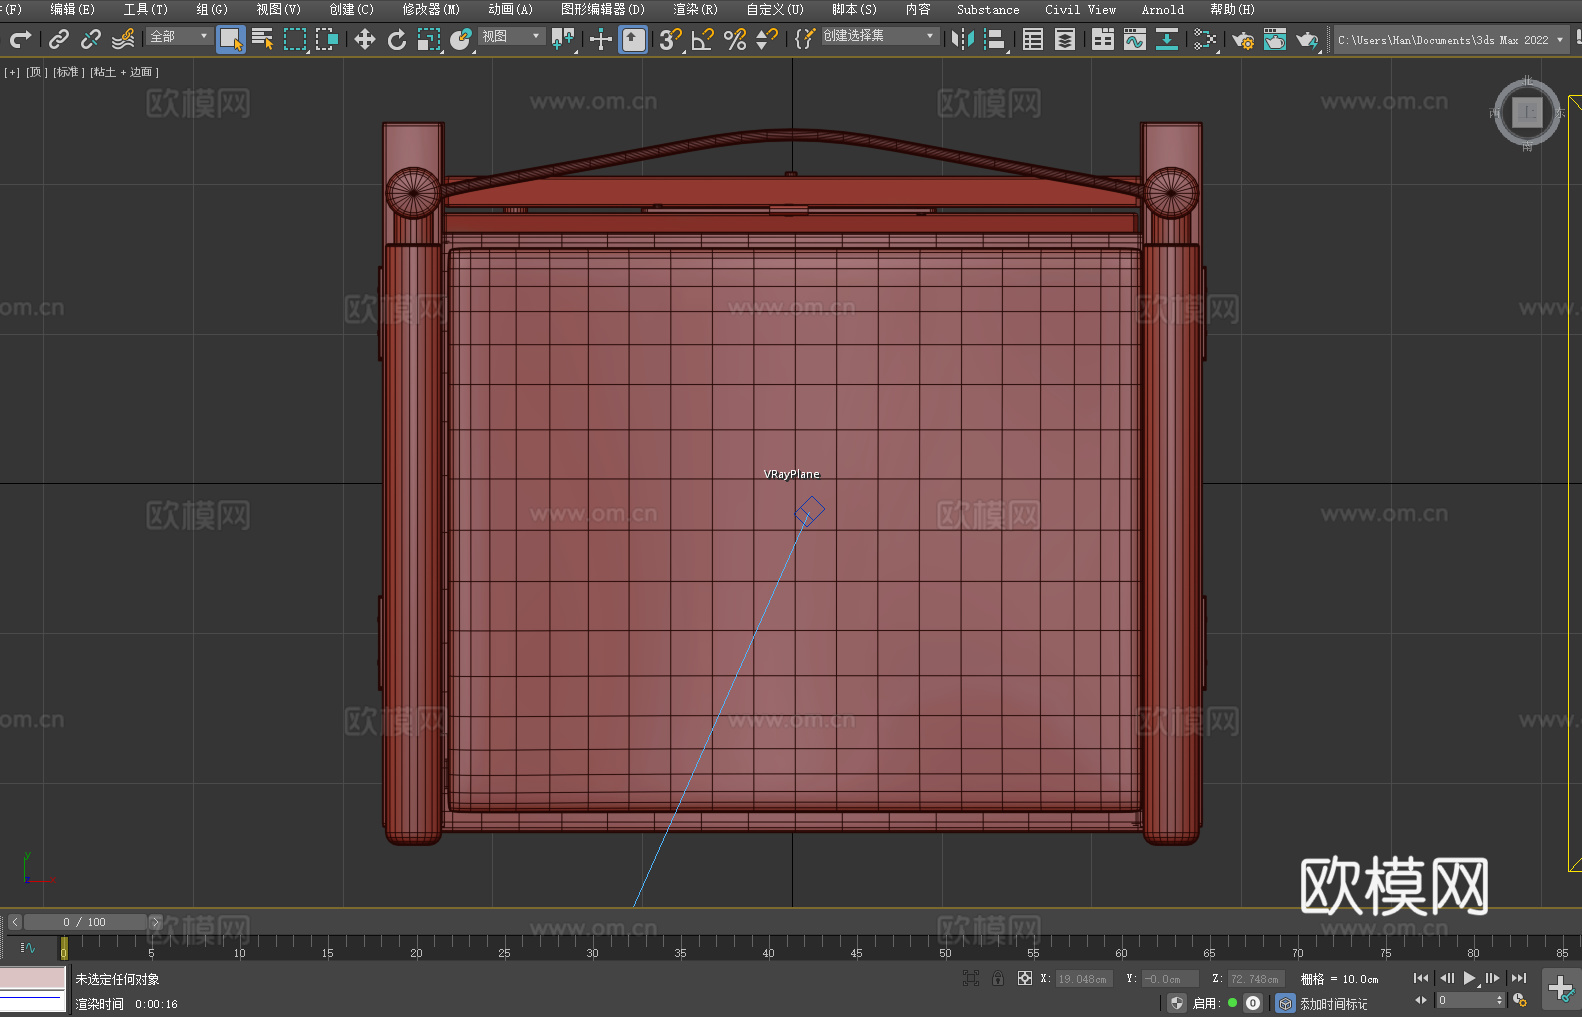Open the Arnold menu
Image resolution: width=1582 pixels, height=1017 pixels.
(1162, 9)
